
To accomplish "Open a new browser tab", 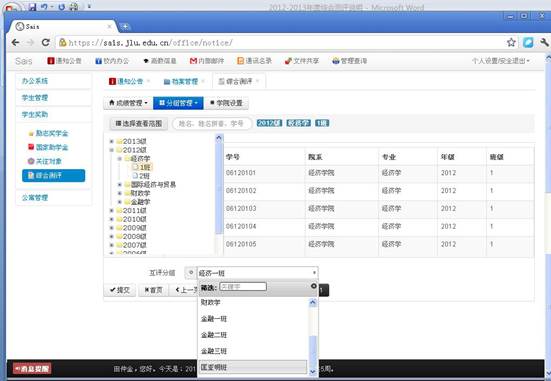I will [125, 26].
